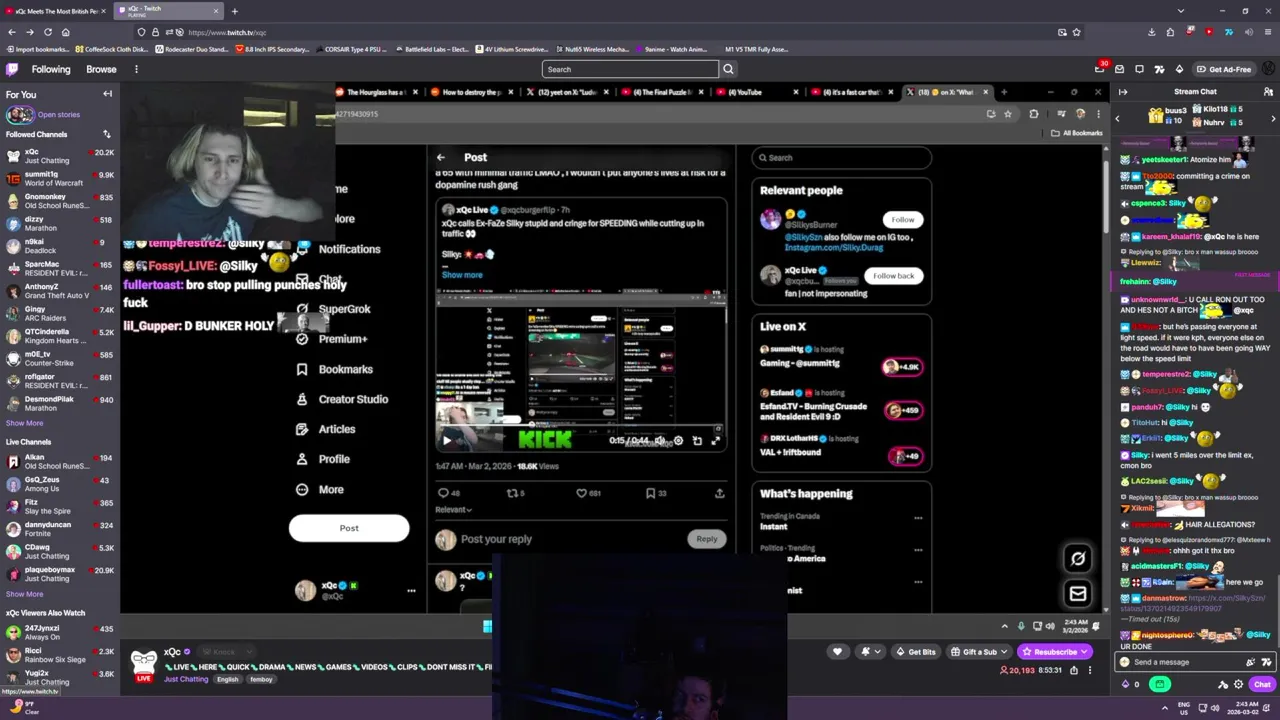
Task: Click the English stream tag
Action: [228, 679]
